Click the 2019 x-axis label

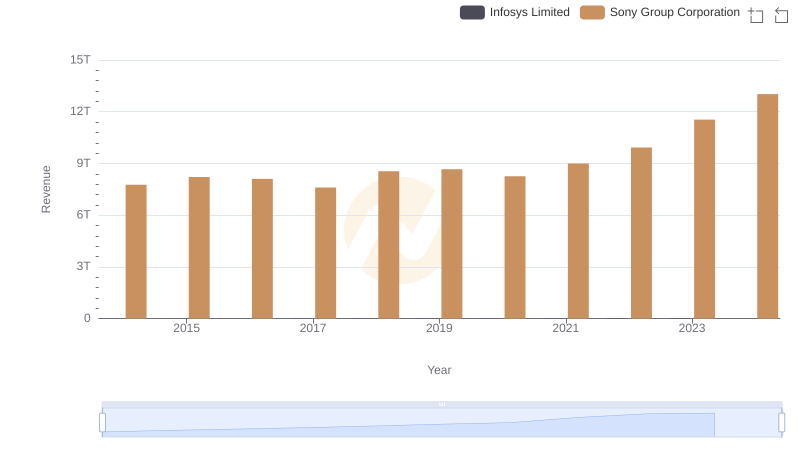coord(439,328)
